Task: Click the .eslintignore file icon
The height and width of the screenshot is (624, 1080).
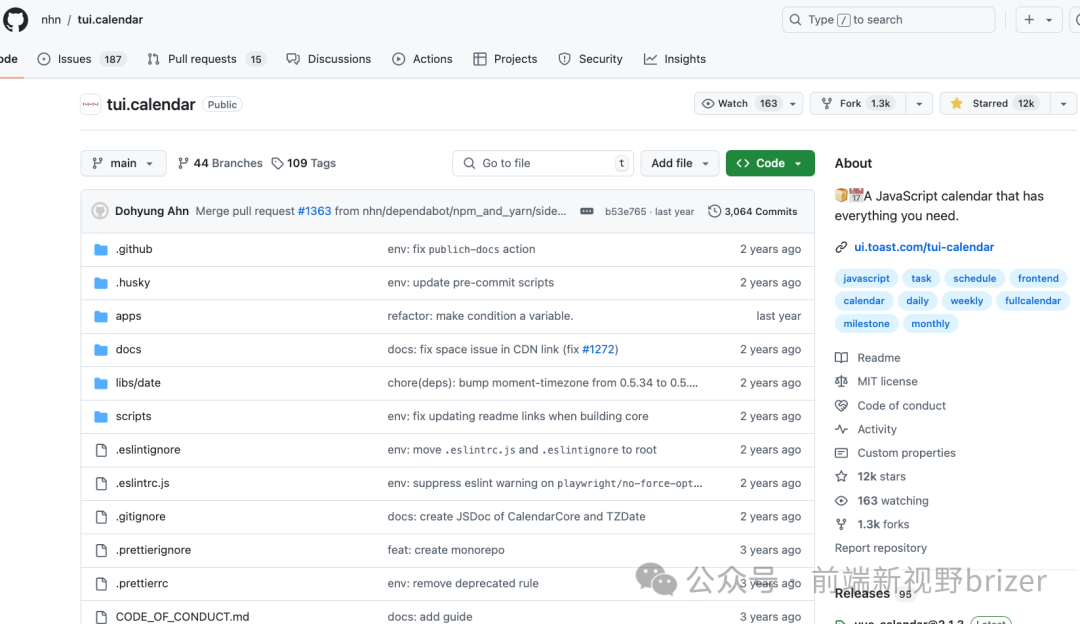Action: click(x=101, y=450)
